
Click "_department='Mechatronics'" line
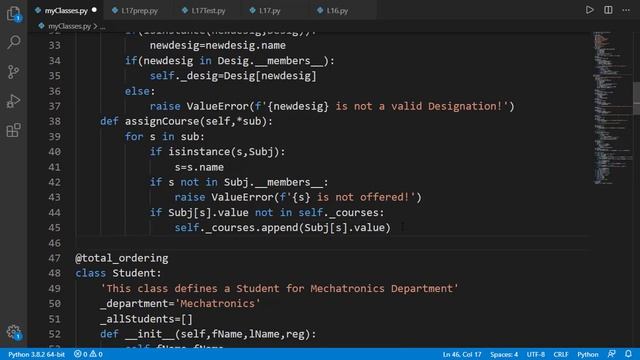pyautogui.click(x=180, y=304)
